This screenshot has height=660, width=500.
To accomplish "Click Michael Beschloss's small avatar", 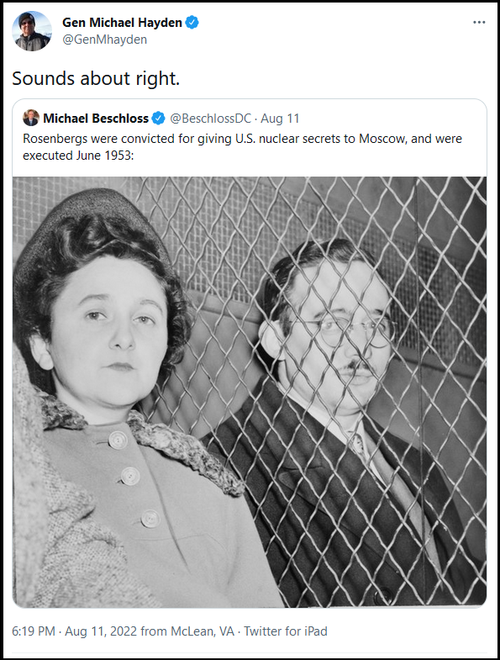I will [x=31, y=118].
